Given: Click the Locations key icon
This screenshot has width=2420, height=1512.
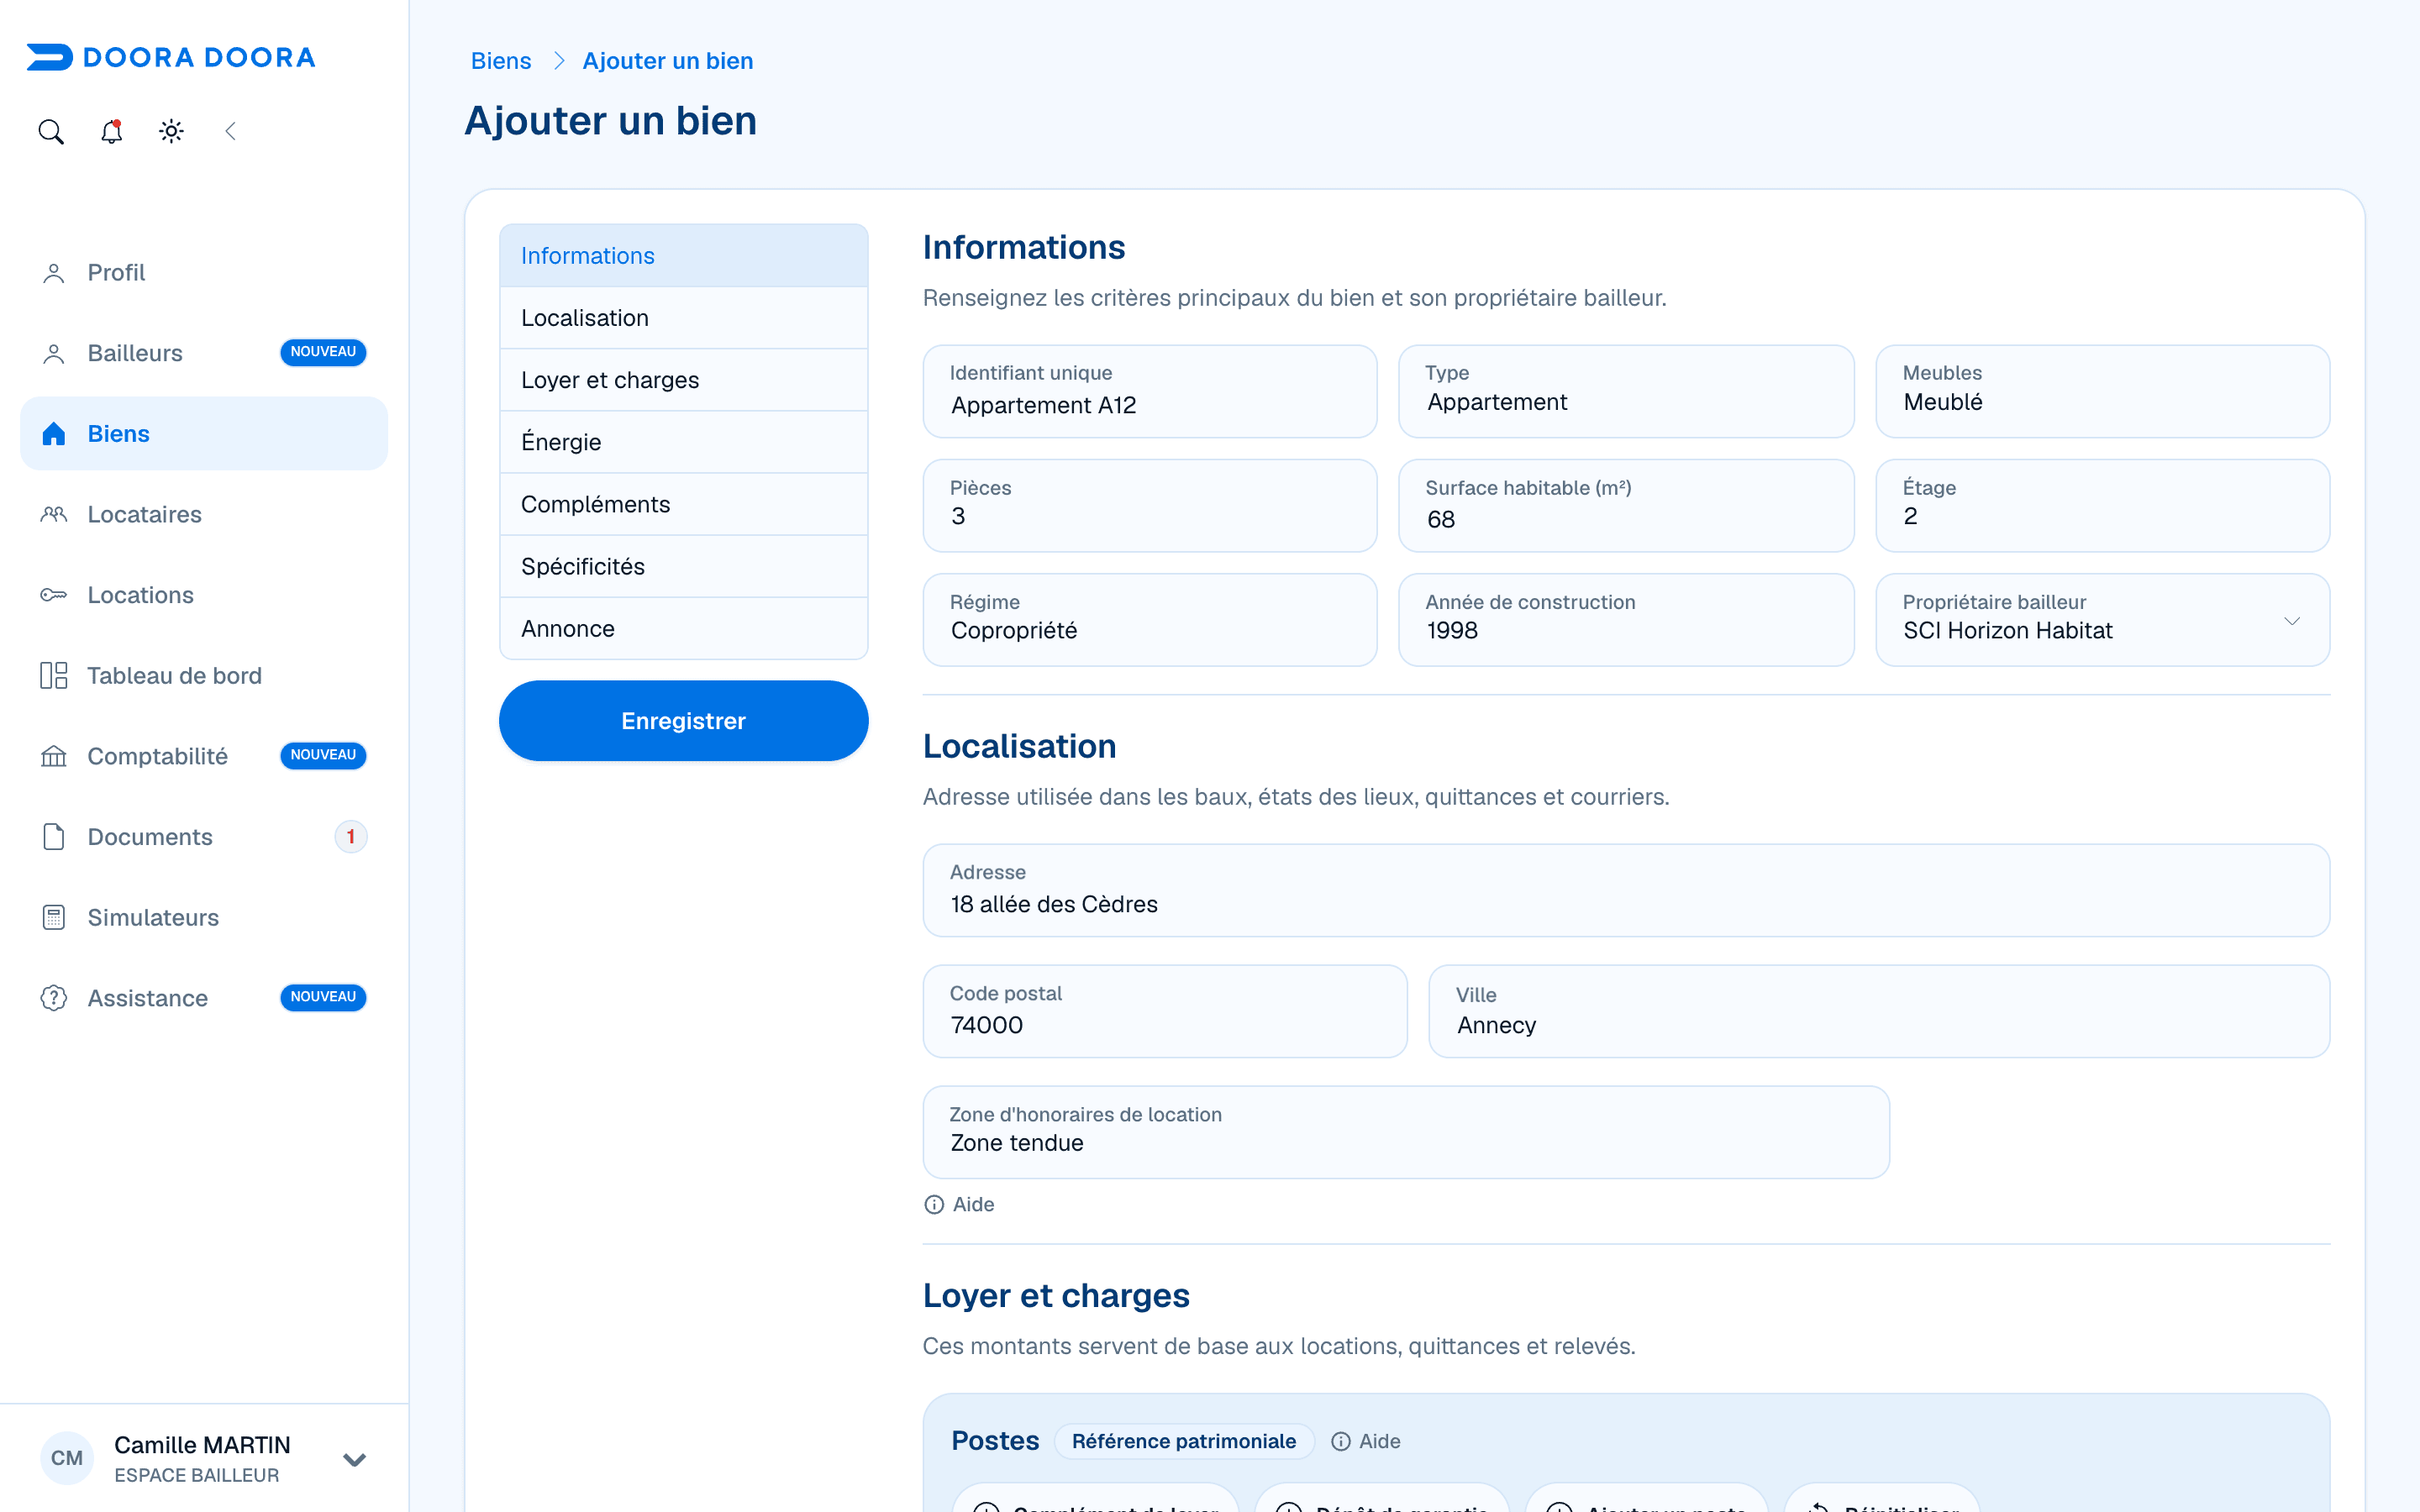Looking at the screenshot, I should [54, 595].
